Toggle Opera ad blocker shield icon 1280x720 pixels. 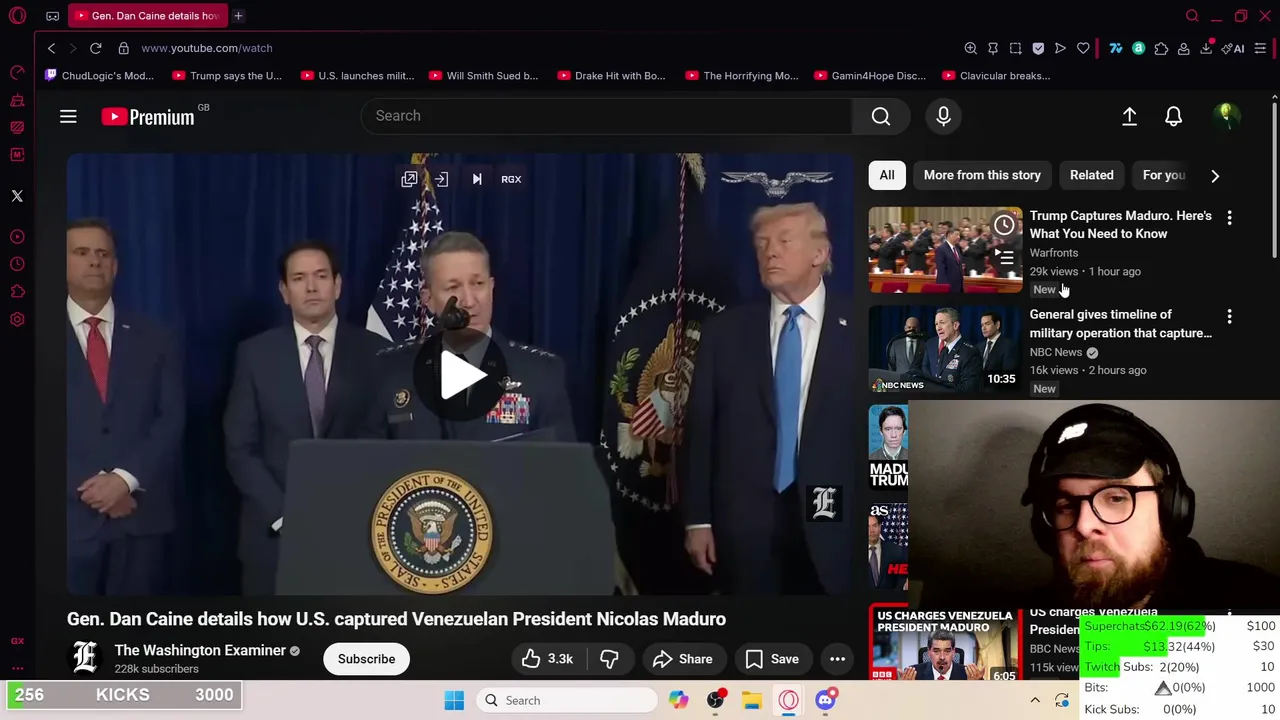[x=1038, y=48]
